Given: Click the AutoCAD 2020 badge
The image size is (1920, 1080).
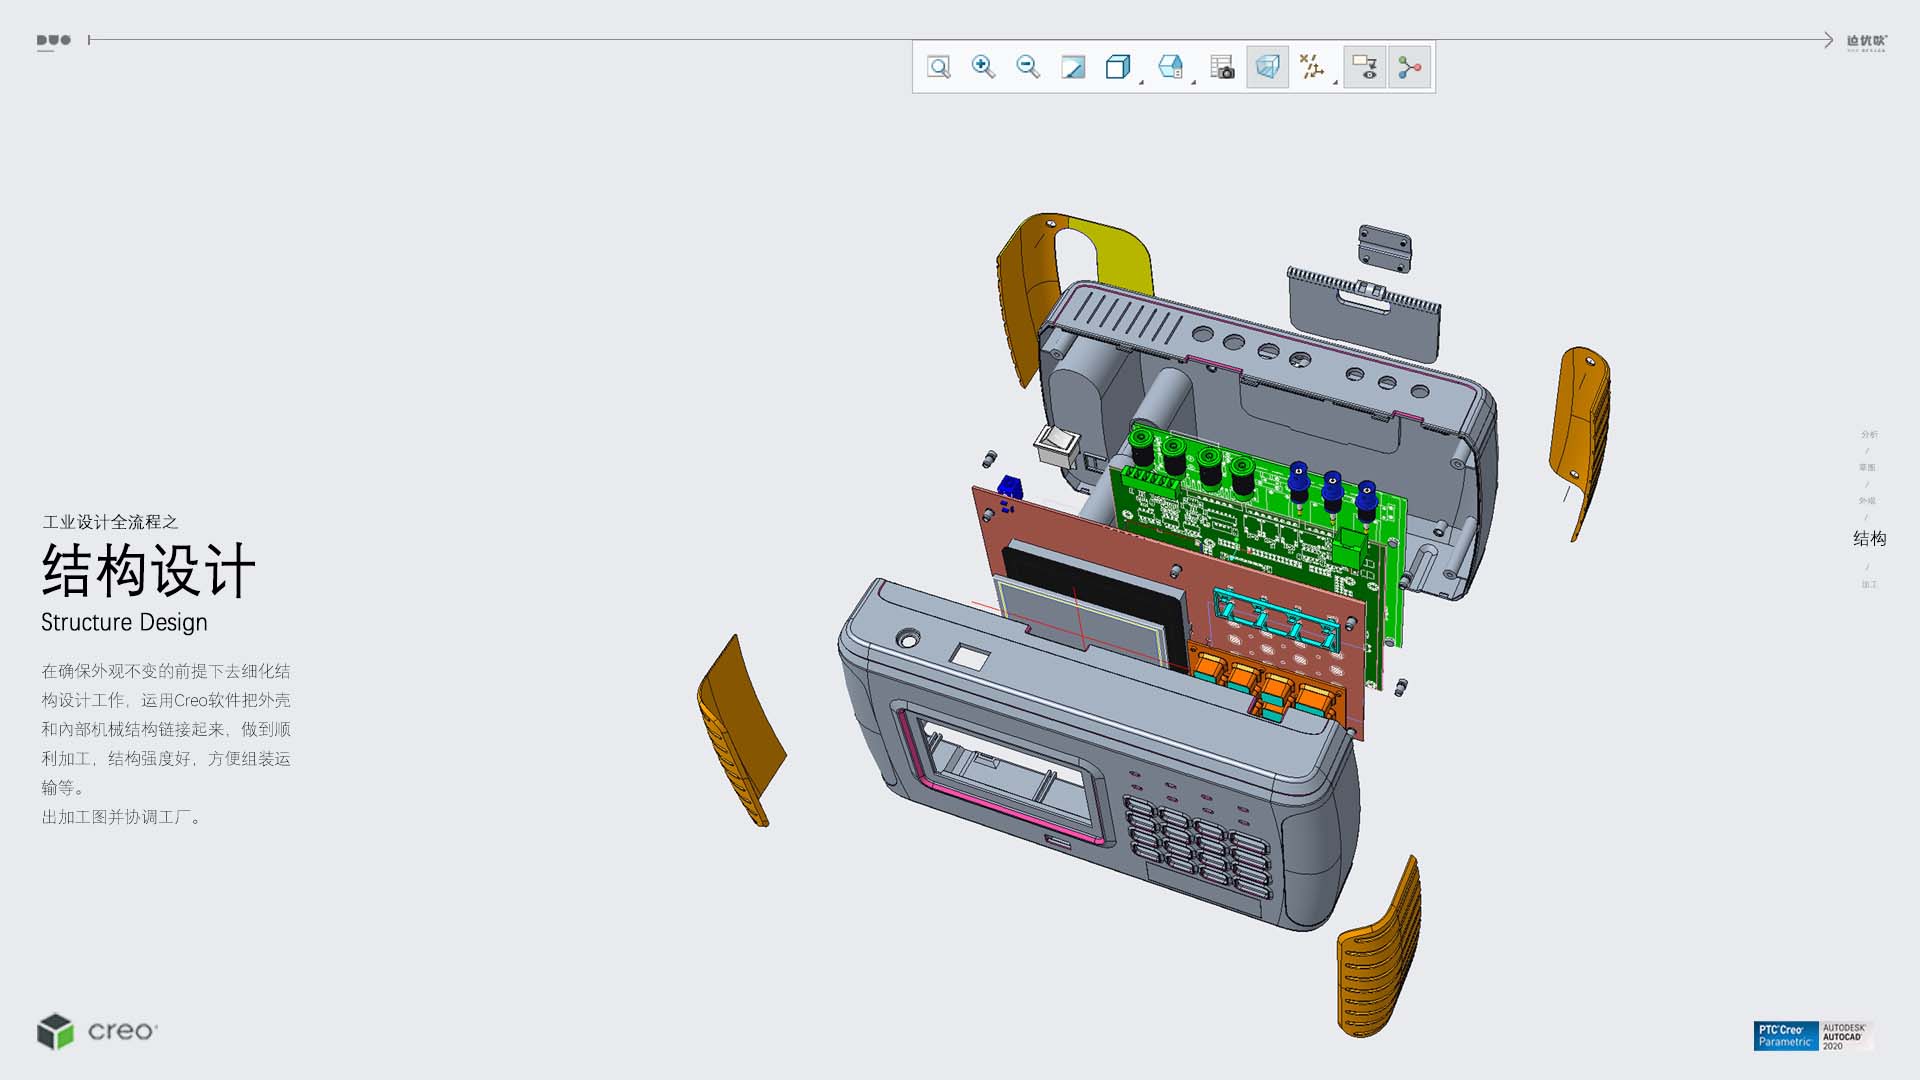Looking at the screenshot, I should 1844,1035.
